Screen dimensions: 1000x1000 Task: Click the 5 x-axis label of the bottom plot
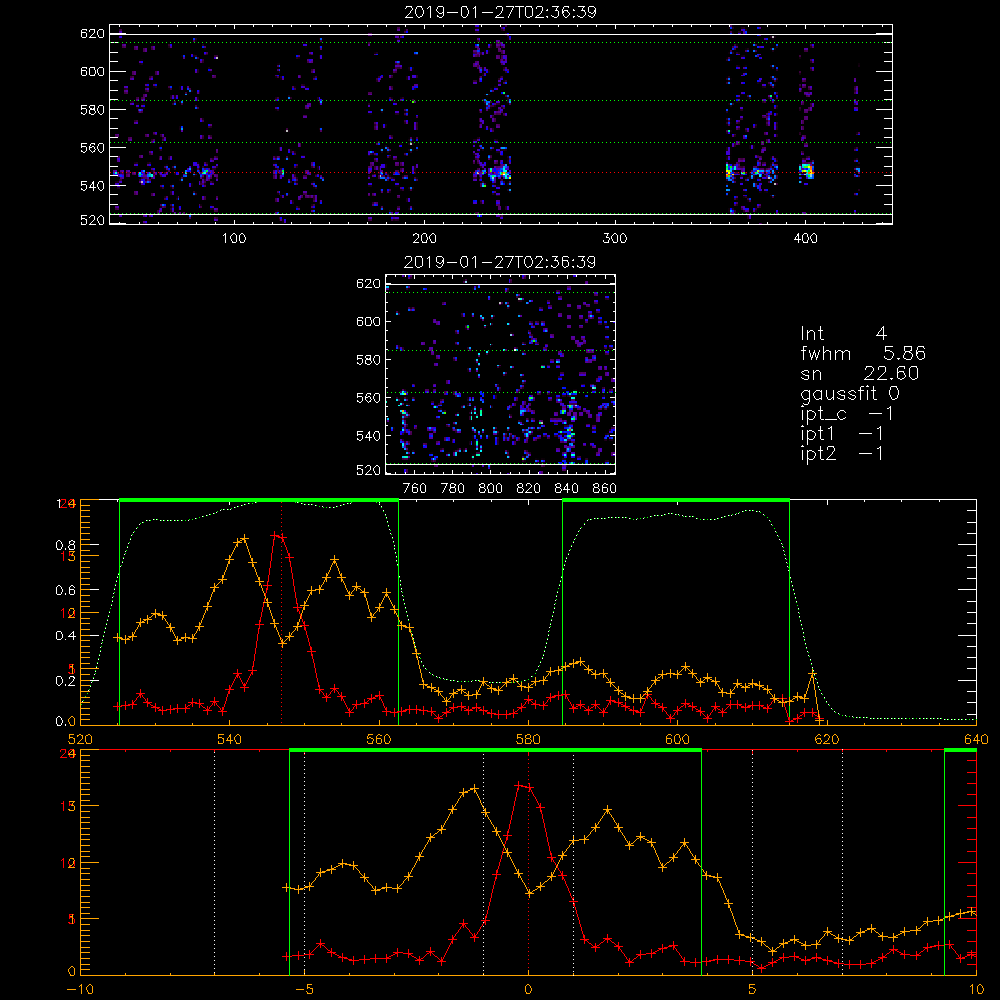coord(752,989)
